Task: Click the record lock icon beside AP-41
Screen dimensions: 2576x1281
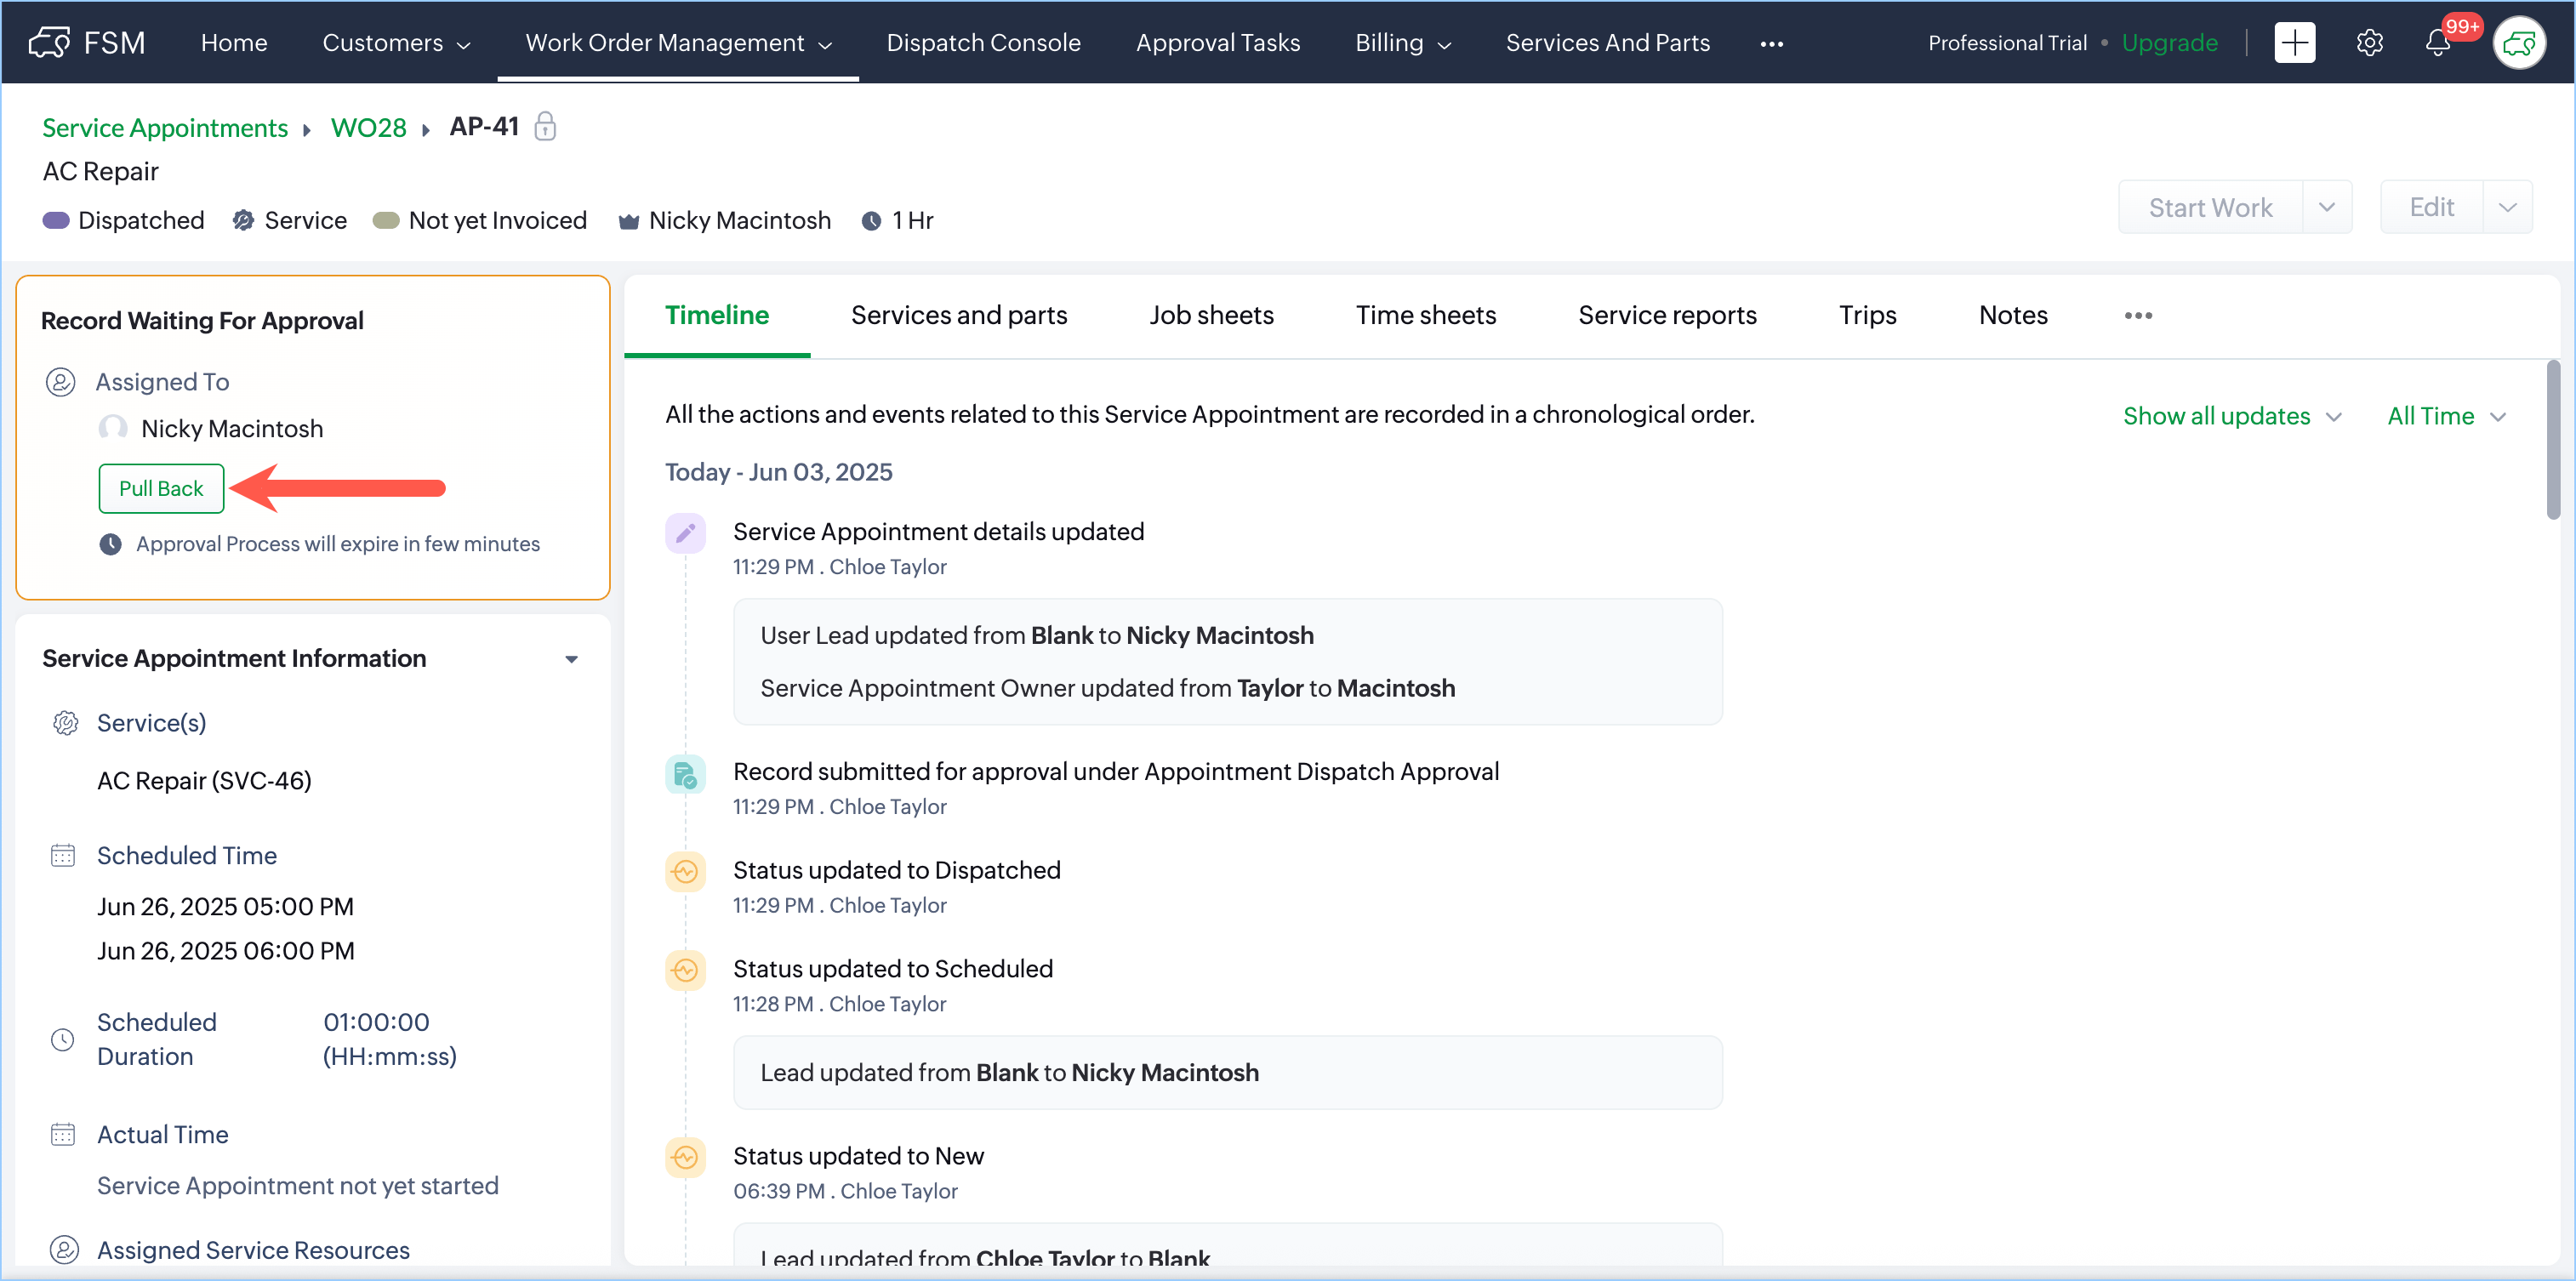Action: (545, 127)
